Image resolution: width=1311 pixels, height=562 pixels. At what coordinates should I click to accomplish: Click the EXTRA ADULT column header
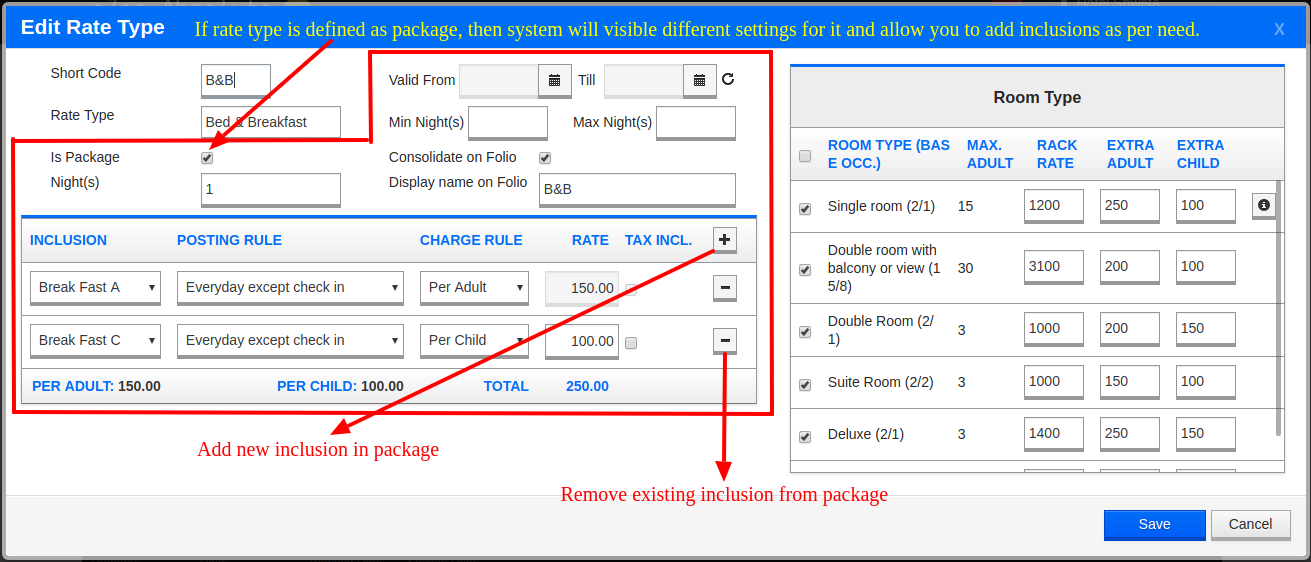point(1130,154)
